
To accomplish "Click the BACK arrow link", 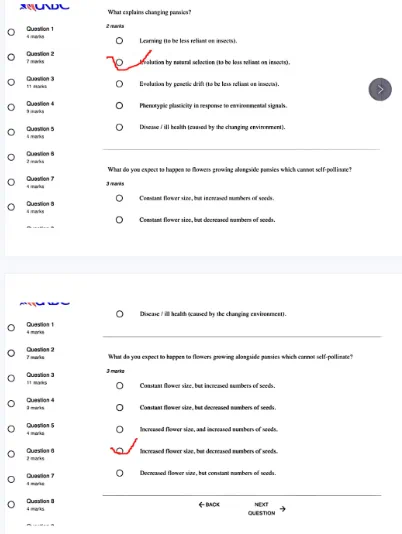I will (x=209, y=504).
